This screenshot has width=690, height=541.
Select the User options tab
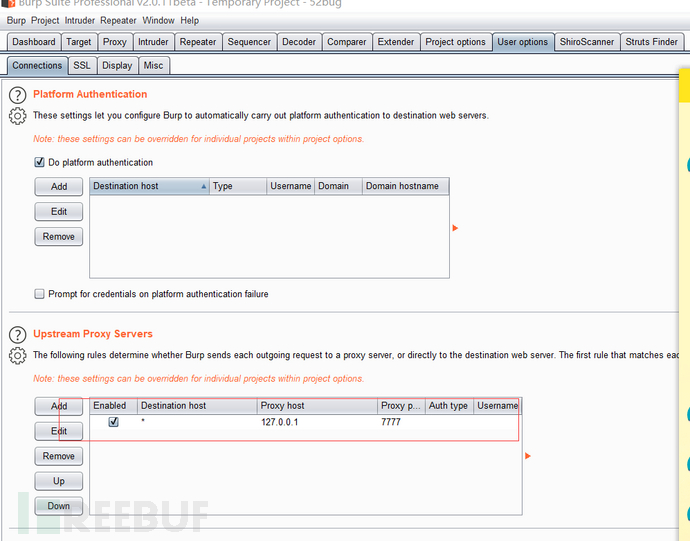pos(523,42)
